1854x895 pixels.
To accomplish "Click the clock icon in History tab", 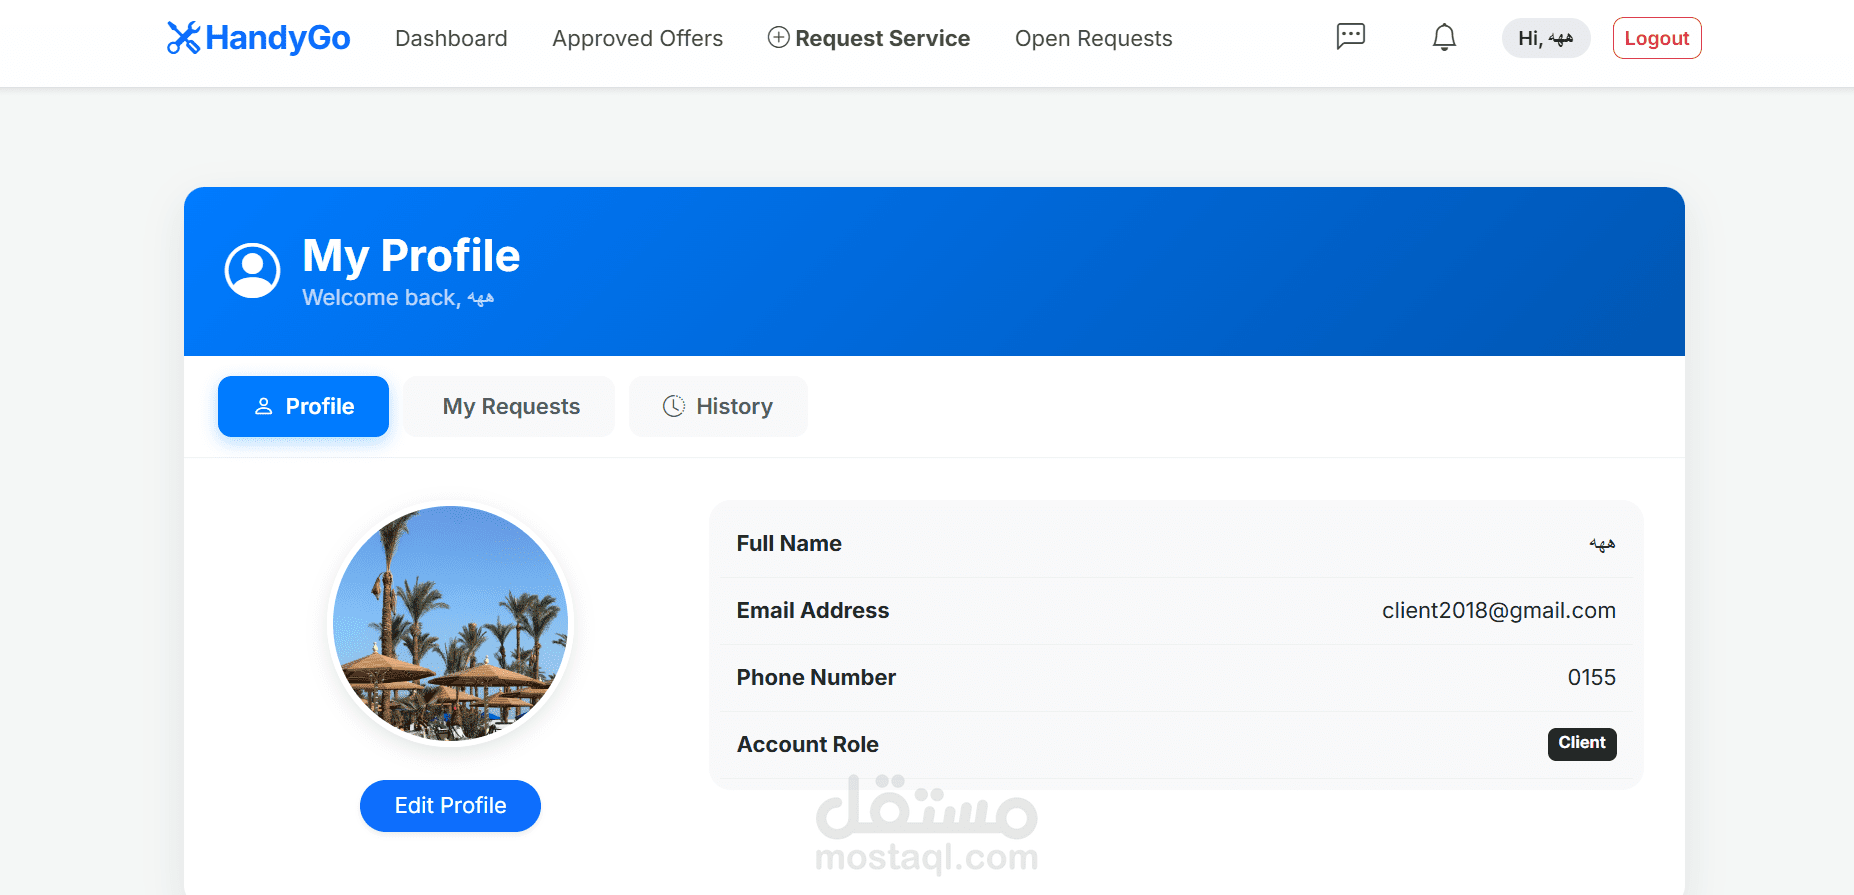I will point(674,406).
